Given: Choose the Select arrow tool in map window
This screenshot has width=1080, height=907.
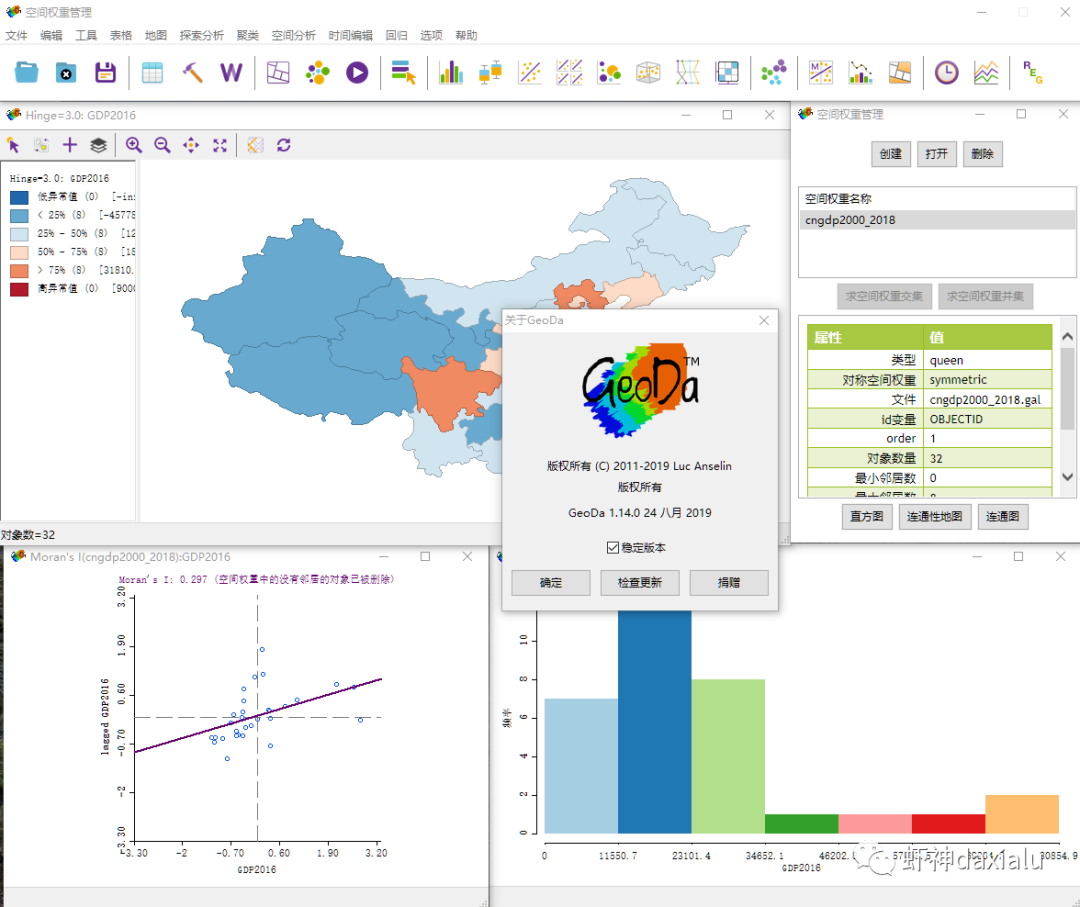Looking at the screenshot, I should [x=13, y=145].
